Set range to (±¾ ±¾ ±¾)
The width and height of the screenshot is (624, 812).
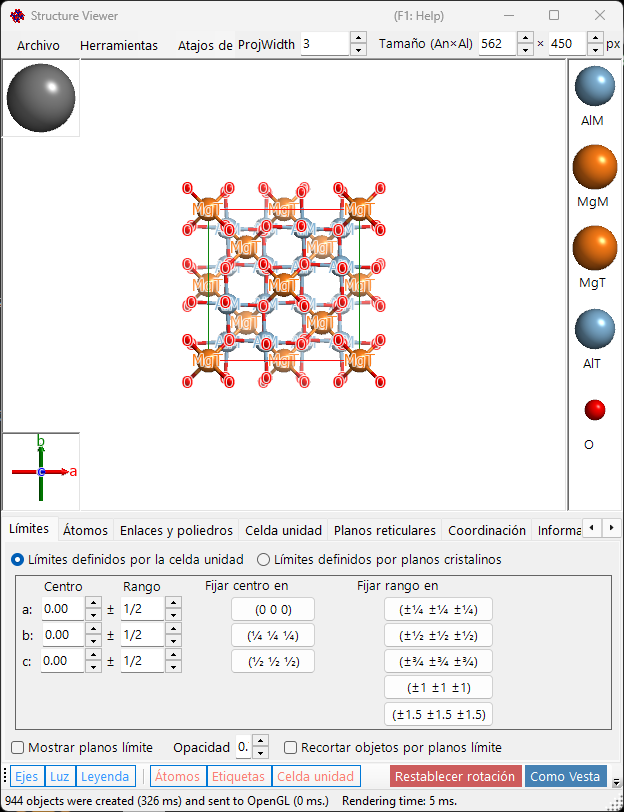(438, 661)
